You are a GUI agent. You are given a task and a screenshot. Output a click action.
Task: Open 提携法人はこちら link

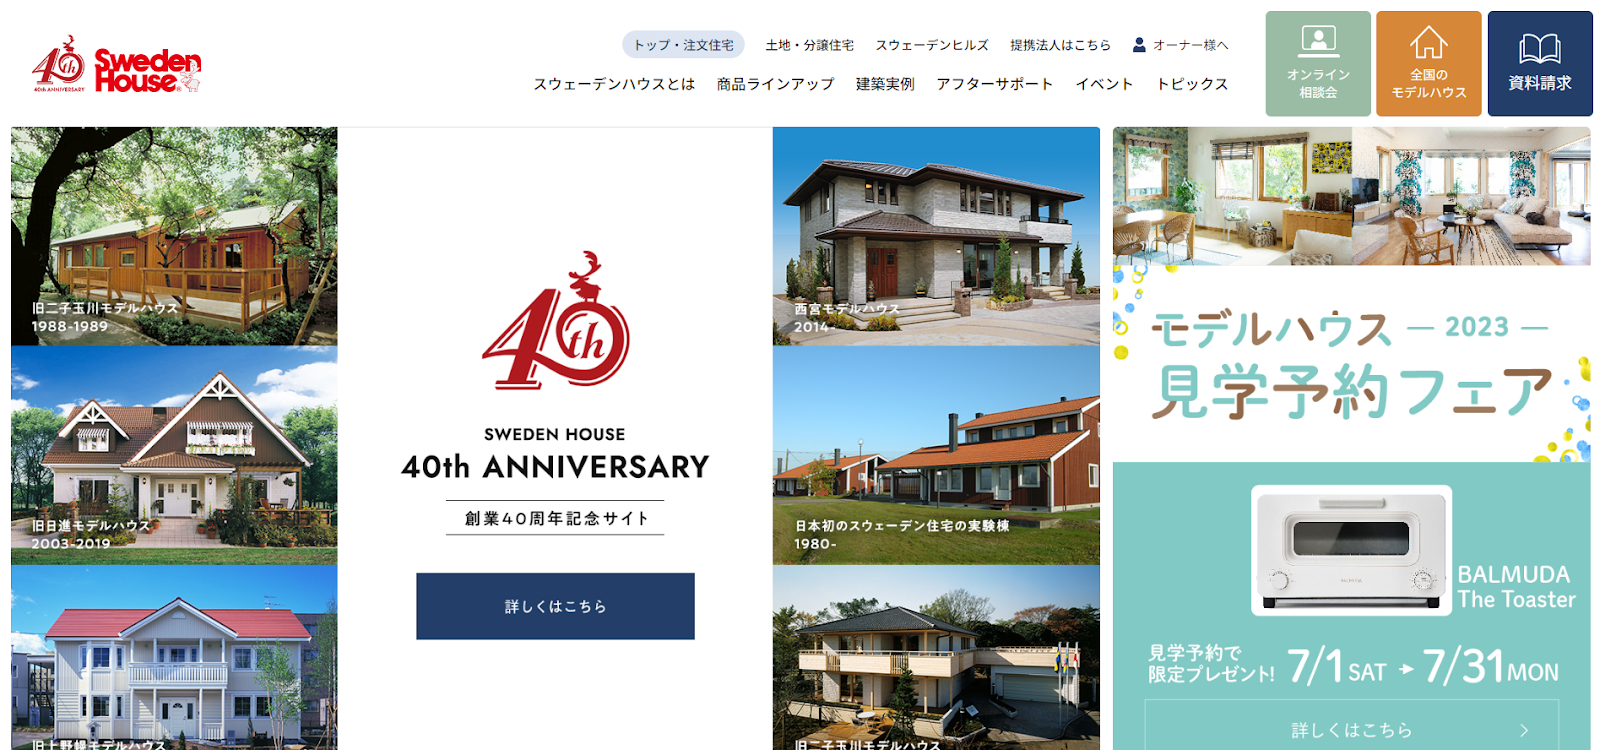pyautogui.click(x=1060, y=45)
